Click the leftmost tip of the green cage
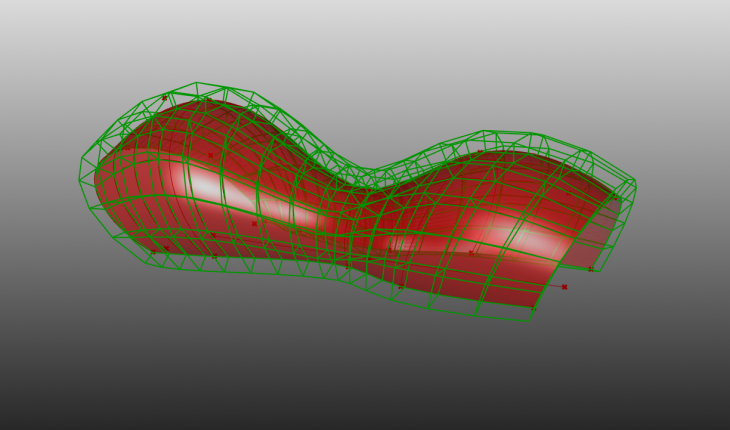The height and width of the screenshot is (430, 730). (80, 180)
